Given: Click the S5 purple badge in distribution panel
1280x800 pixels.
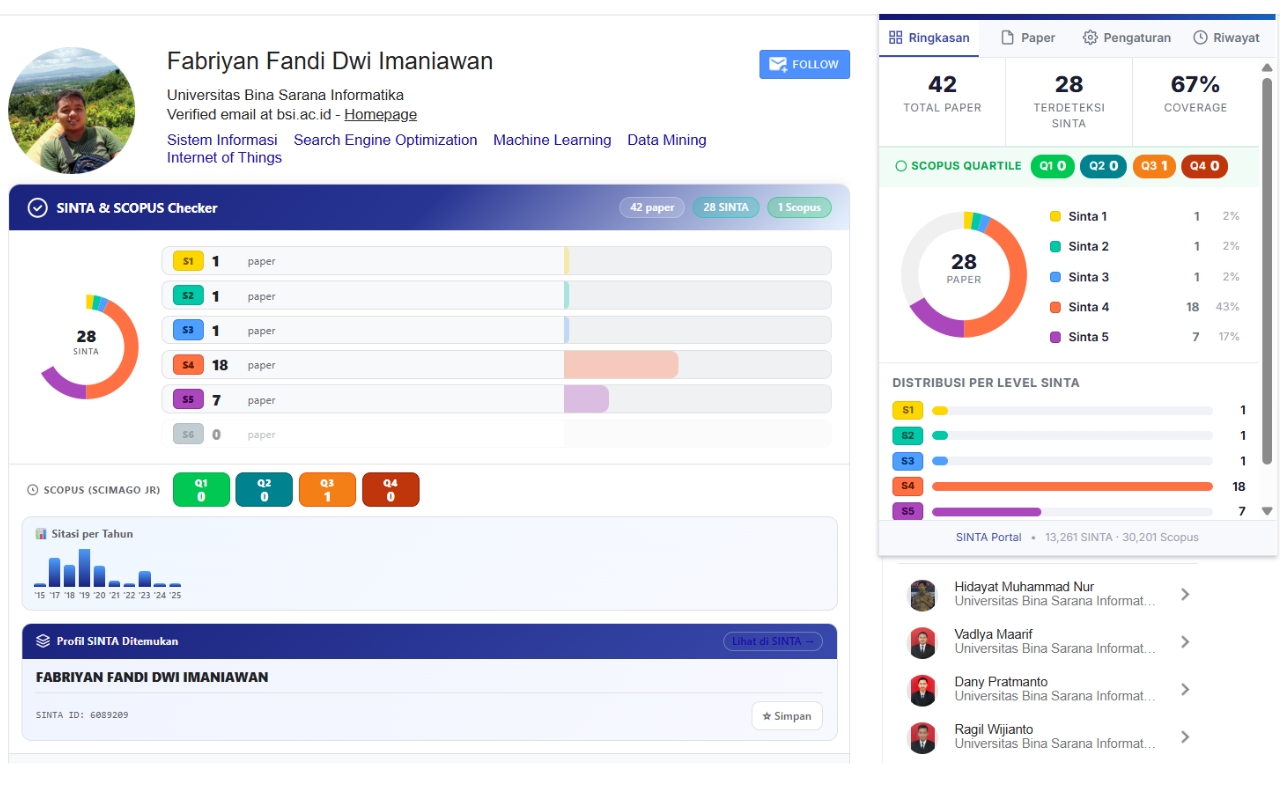Looking at the screenshot, I should pos(907,511).
